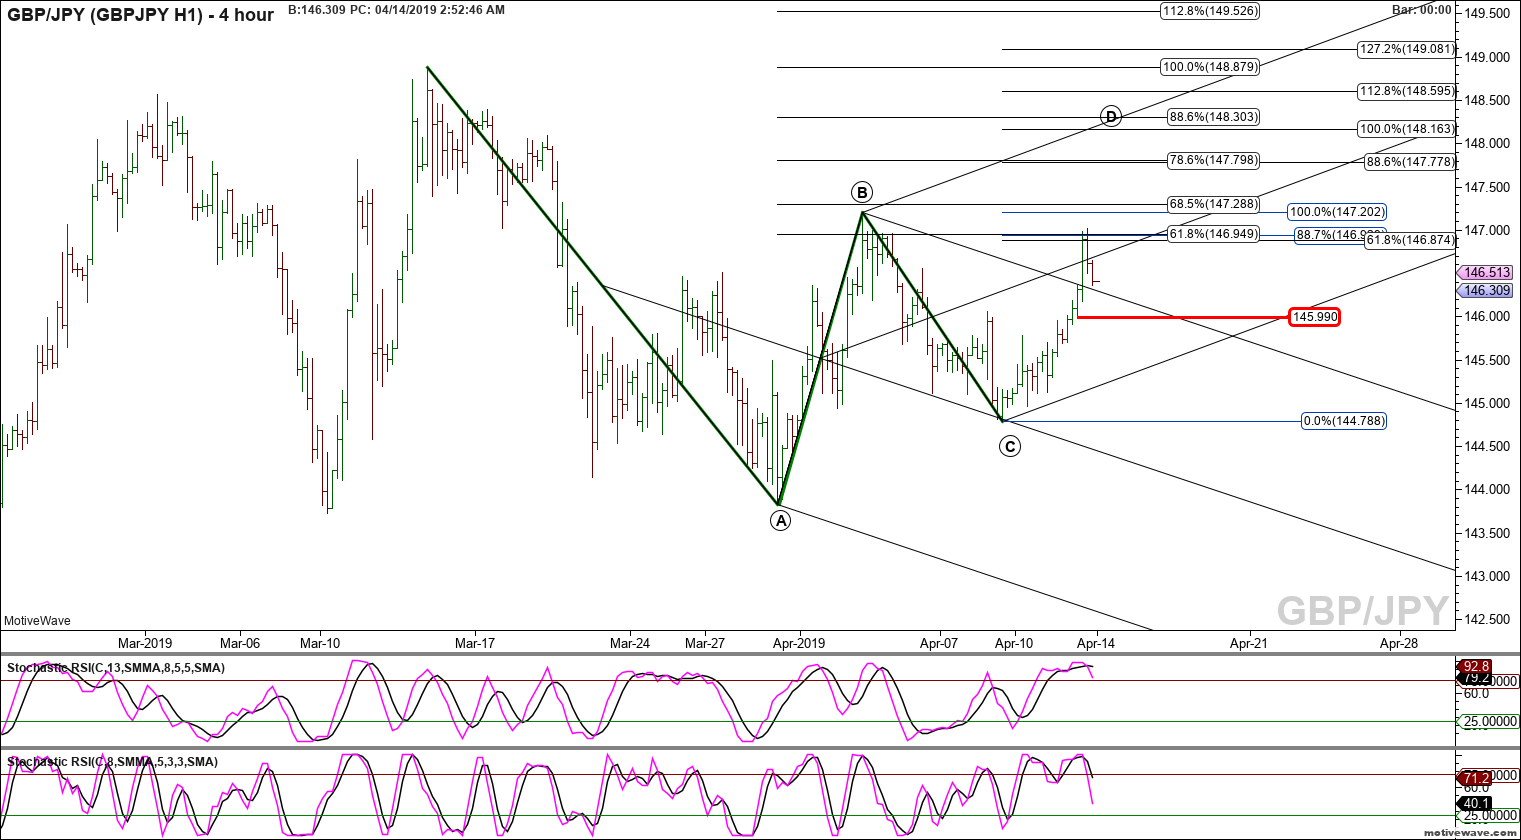Click the Stochastic RSI(C,13,SMMA,8,5,5,SMA) study label
The width and height of the screenshot is (1521, 840).
click(x=116, y=668)
